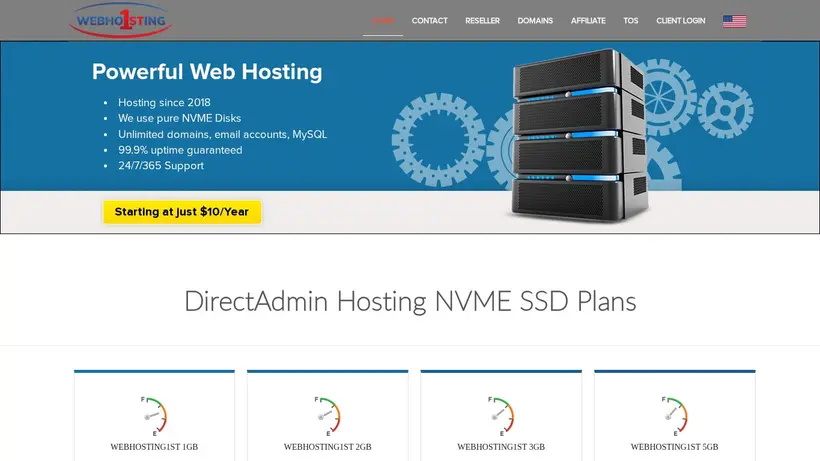The height and width of the screenshot is (461, 820).
Task: Go to the Home menu item
Action: 383,21
